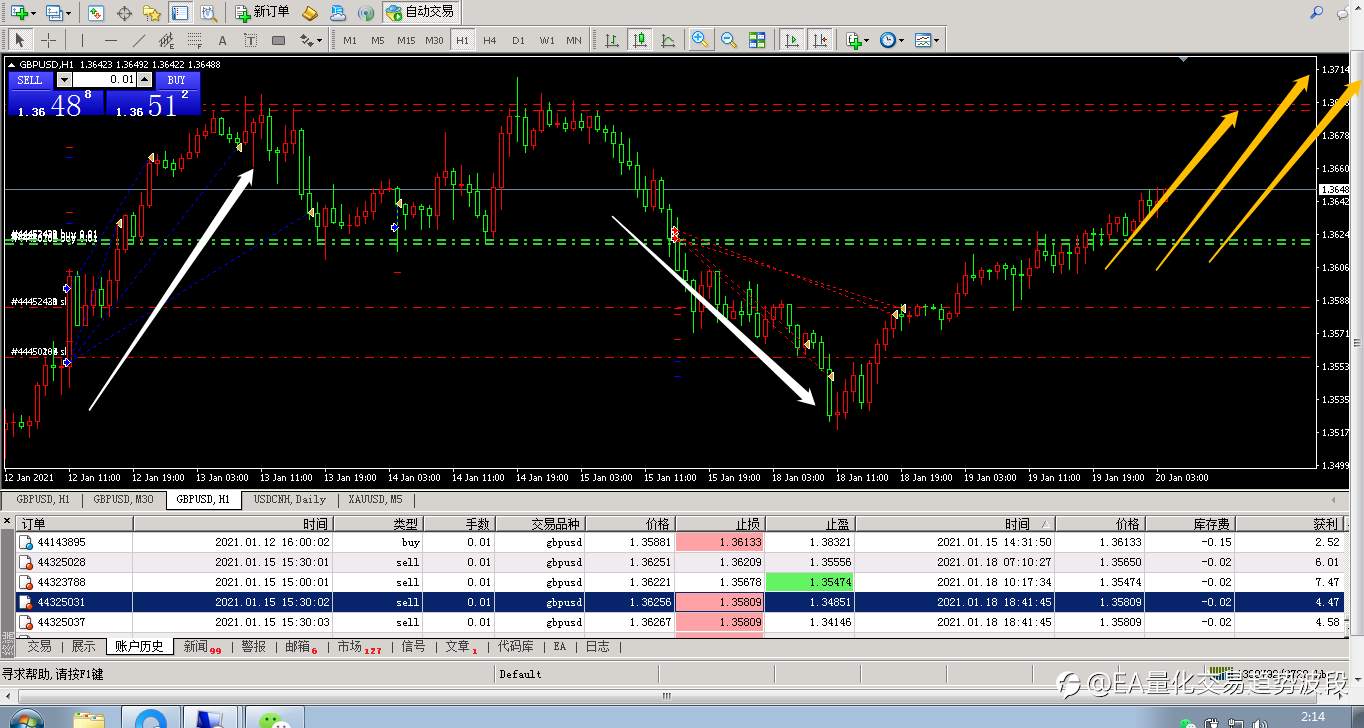Show the Market Watch window
Screen dimensions: 1364x728
[96, 13]
